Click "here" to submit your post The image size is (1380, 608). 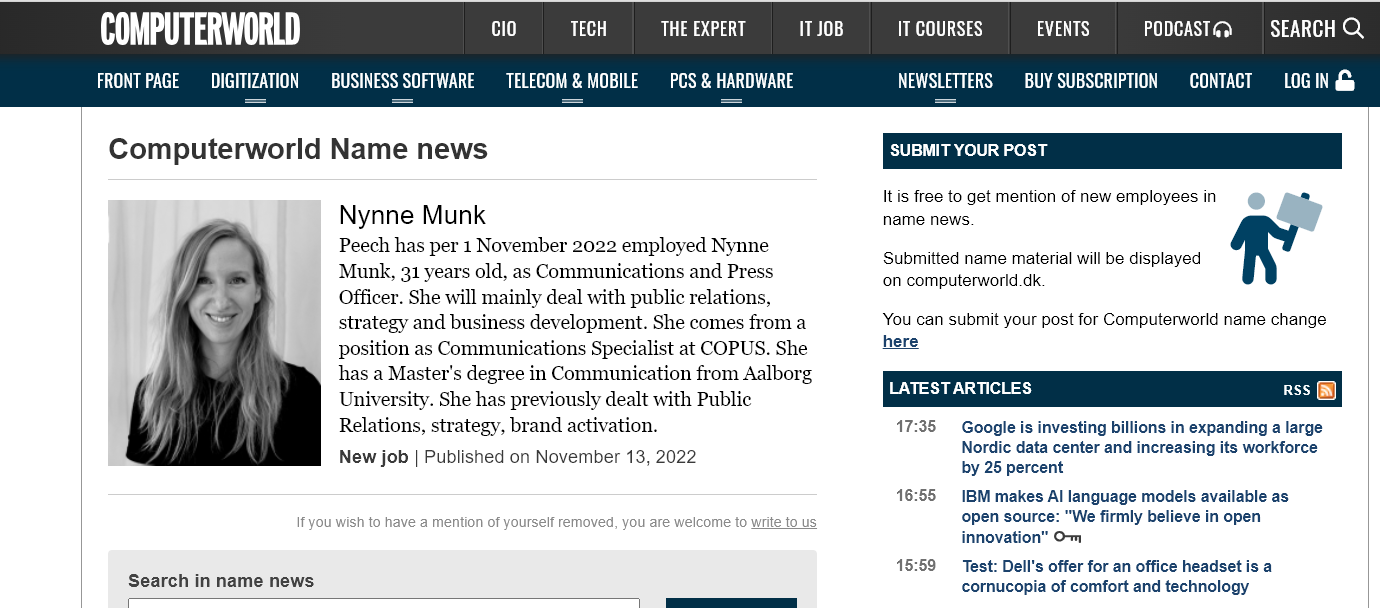900,342
